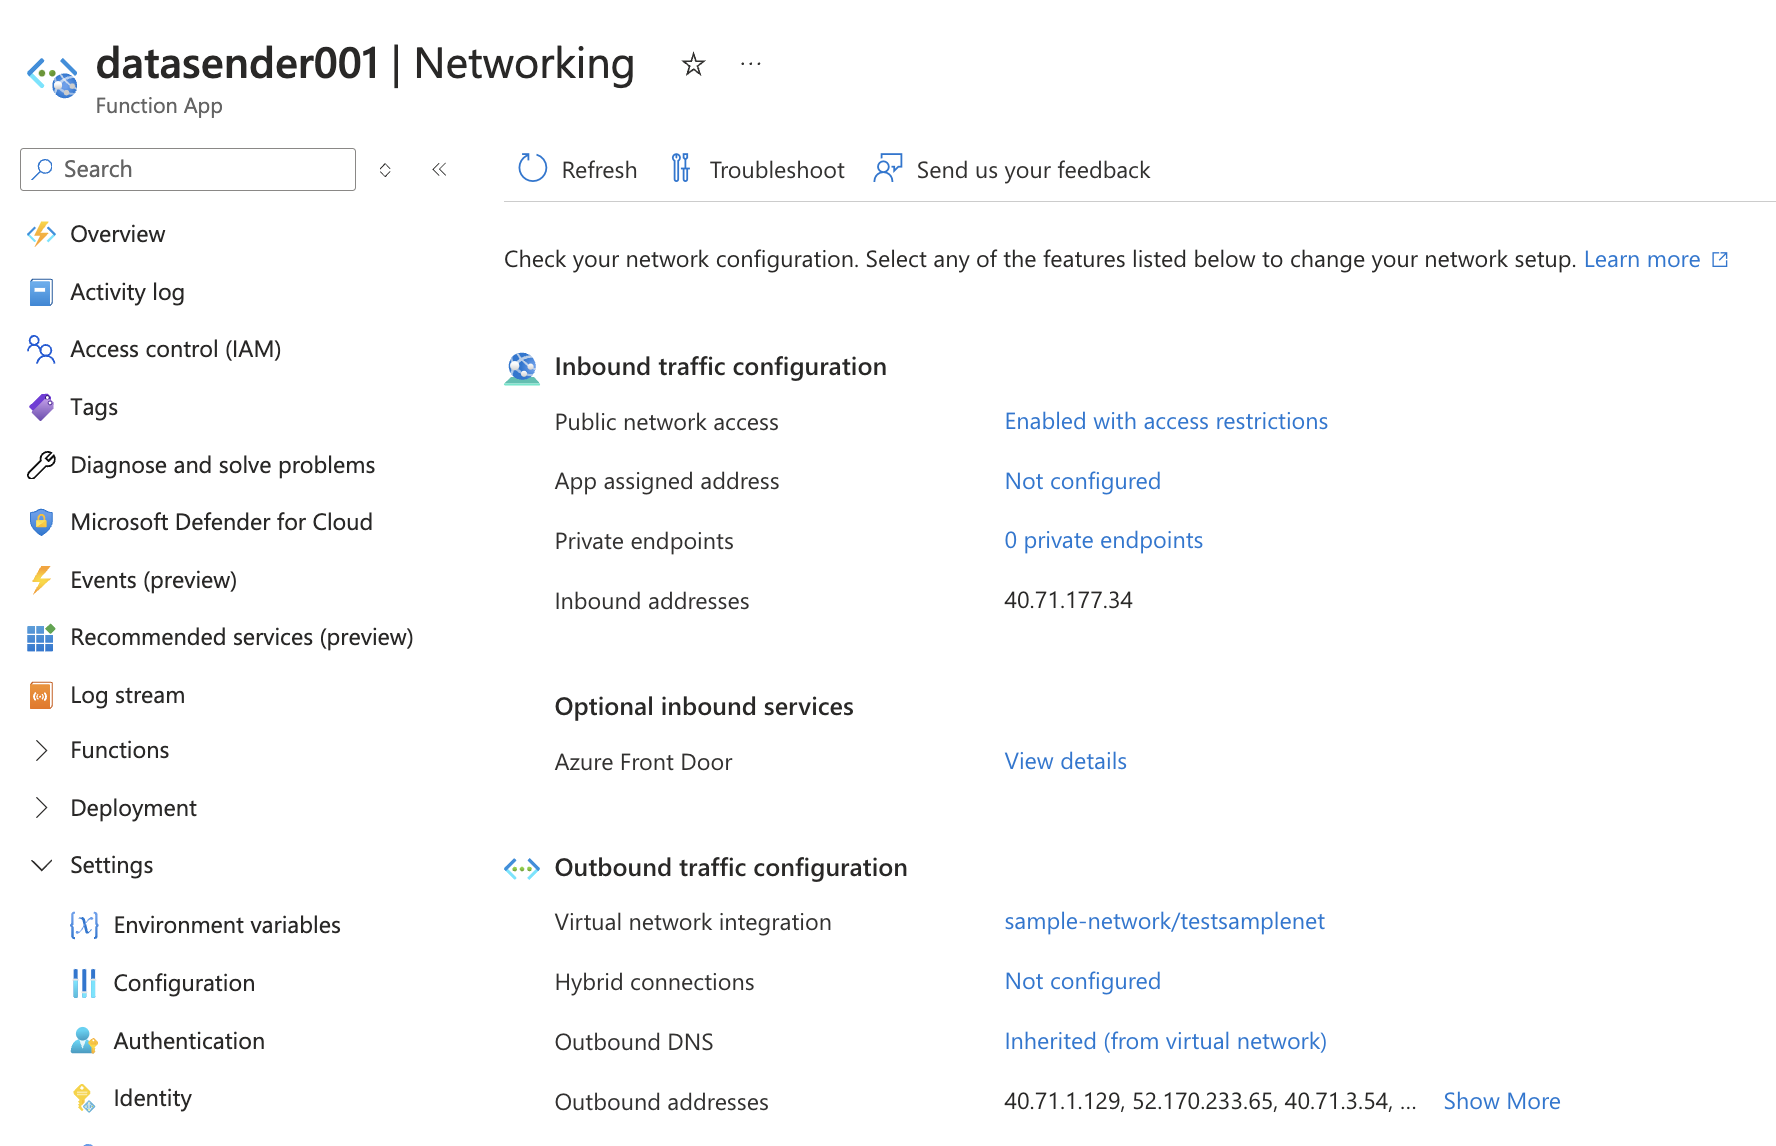Click Not configured for Hybrid connections

click(x=1082, y=981)
